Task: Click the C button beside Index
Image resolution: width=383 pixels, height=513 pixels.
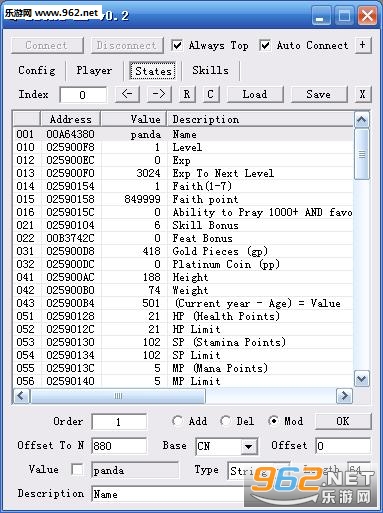Action: pos(211,94)
